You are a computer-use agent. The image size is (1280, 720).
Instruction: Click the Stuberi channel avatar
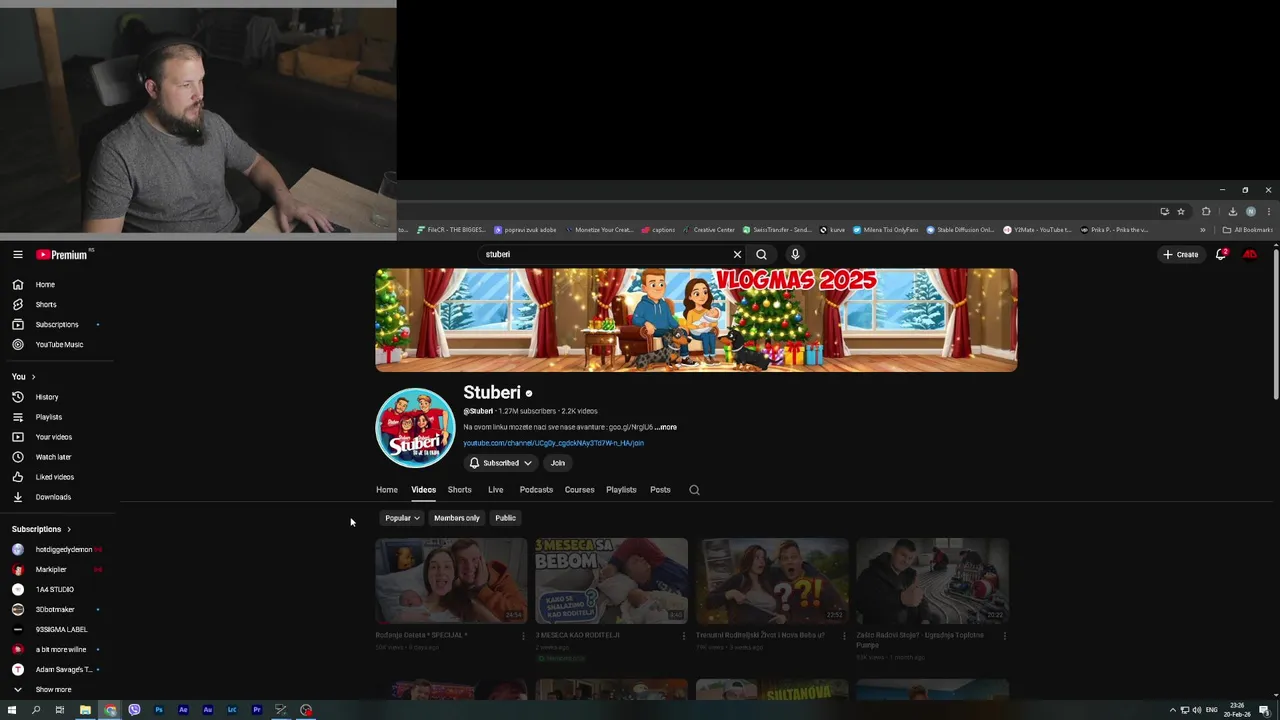coord(415,428)
